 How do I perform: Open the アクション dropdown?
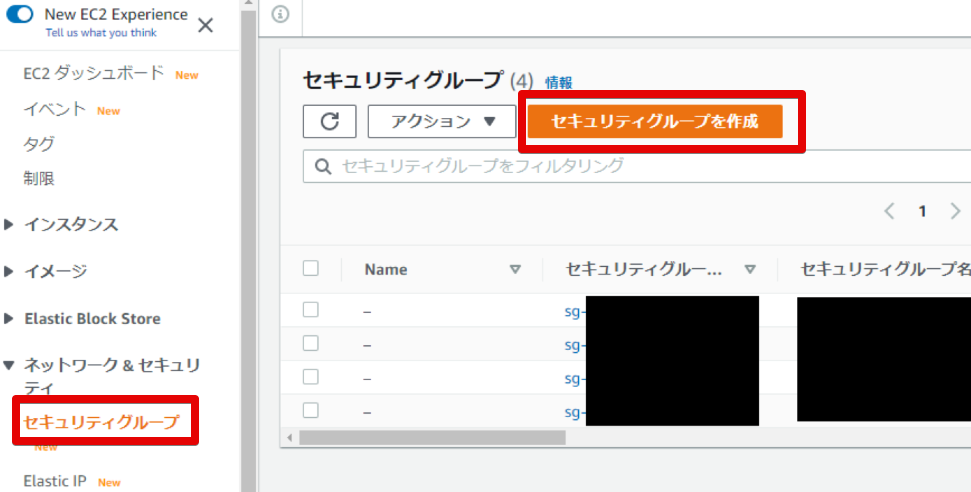click(442, 121)
